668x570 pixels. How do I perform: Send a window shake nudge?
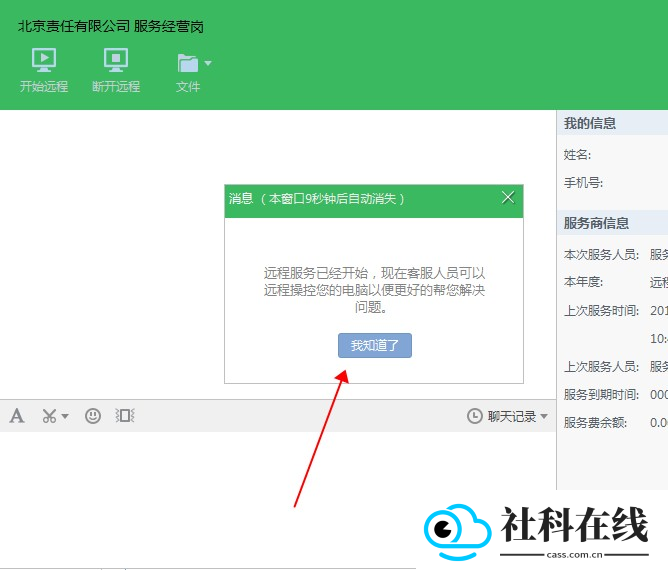coord(124,415)
